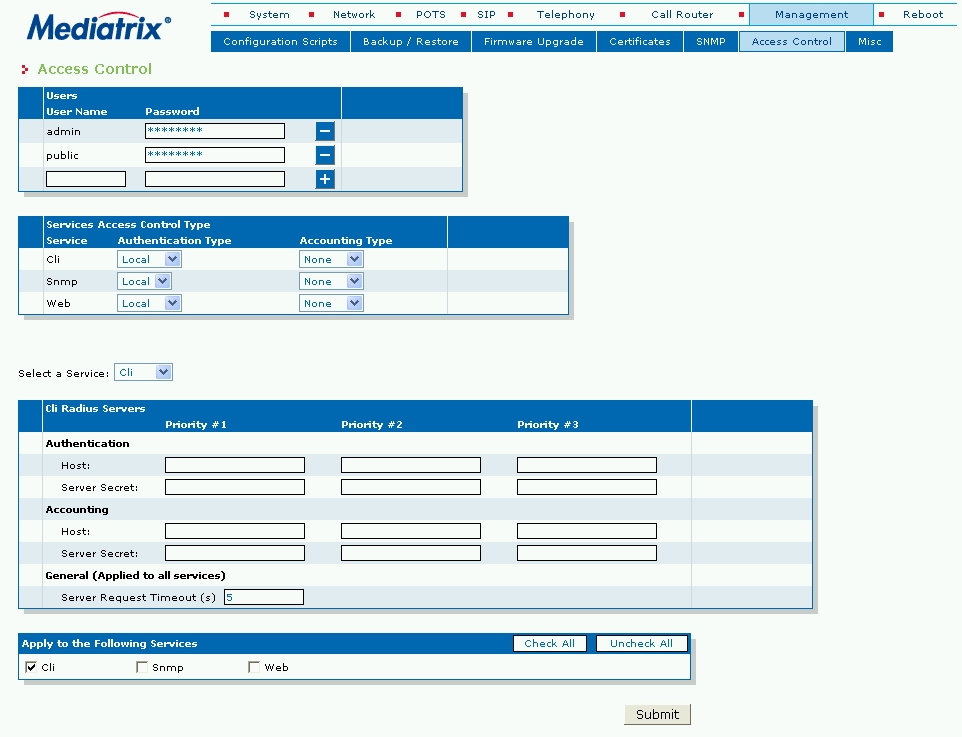Focus Authentication Server Secret Priority #1 field
962x737 pixels.
point(235,487)
